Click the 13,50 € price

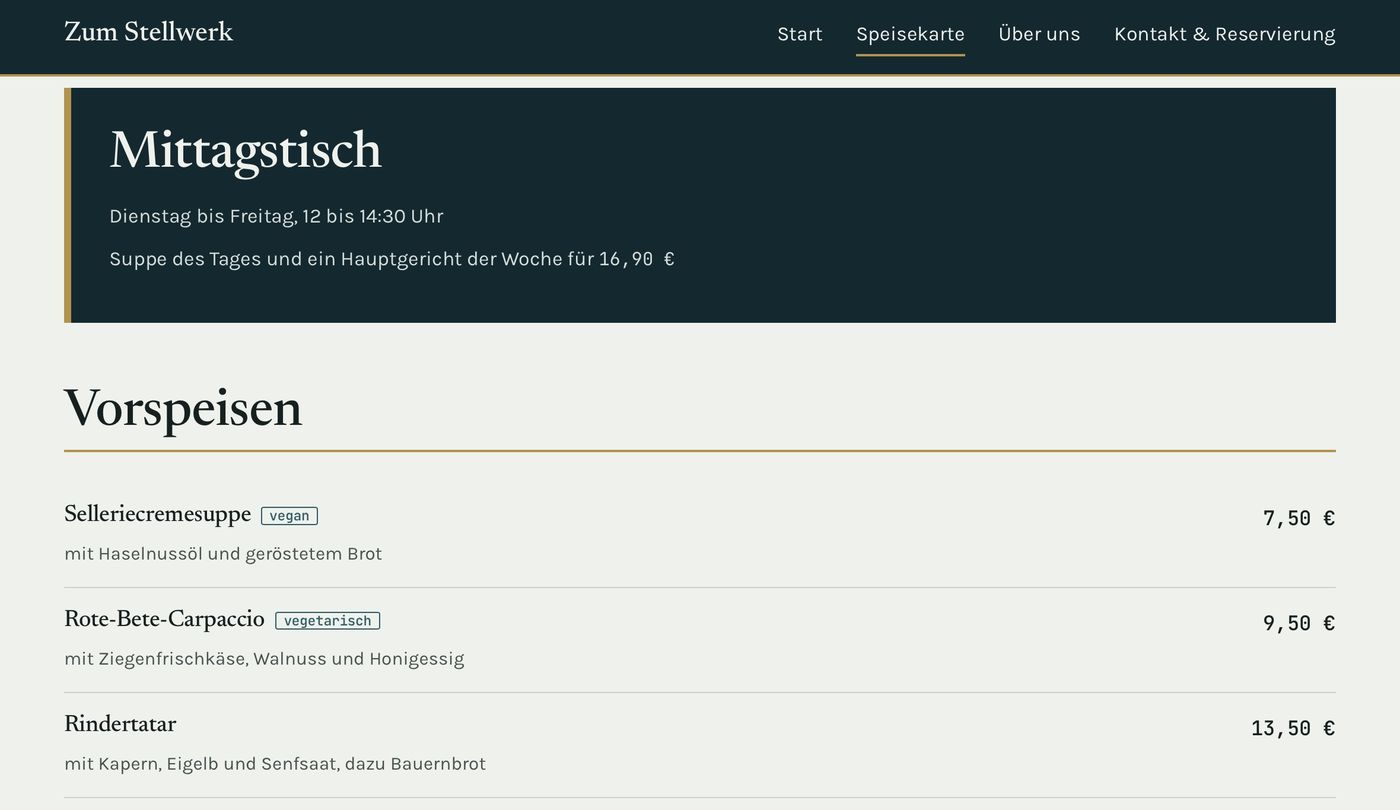[x=1293, y=728]
